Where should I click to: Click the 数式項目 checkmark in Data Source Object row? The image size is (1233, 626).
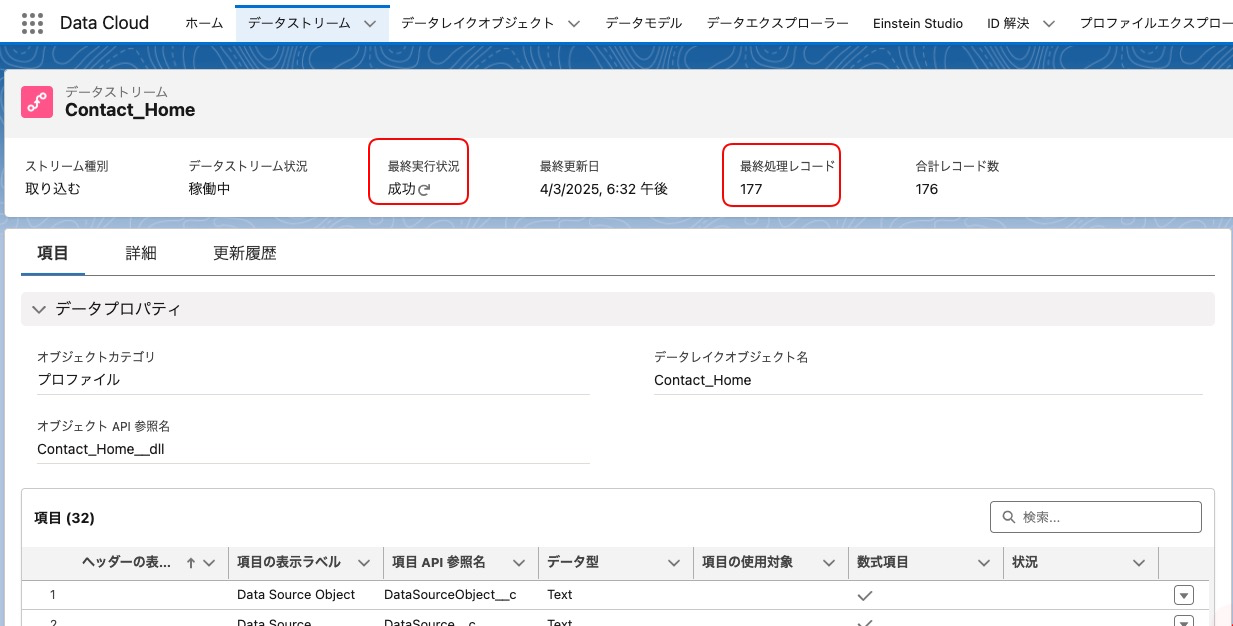point(866,595)
